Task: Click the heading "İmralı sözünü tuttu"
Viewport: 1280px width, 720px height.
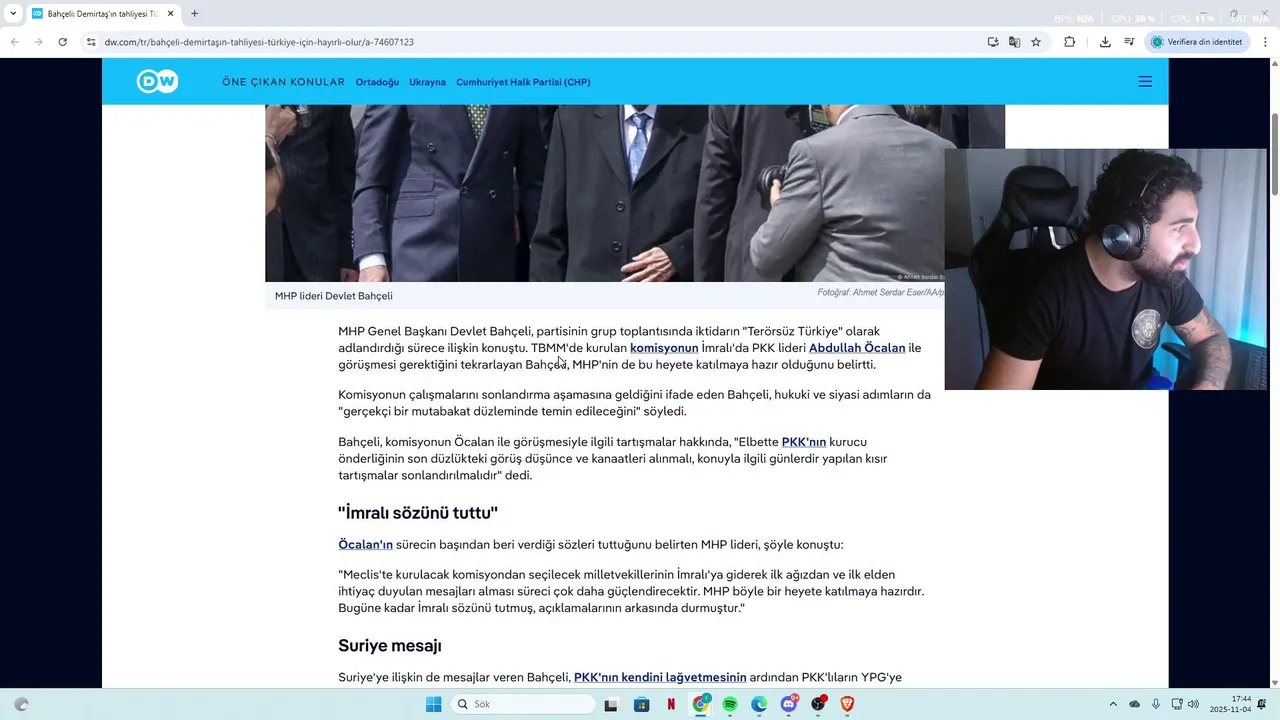Action: point(418,513)
